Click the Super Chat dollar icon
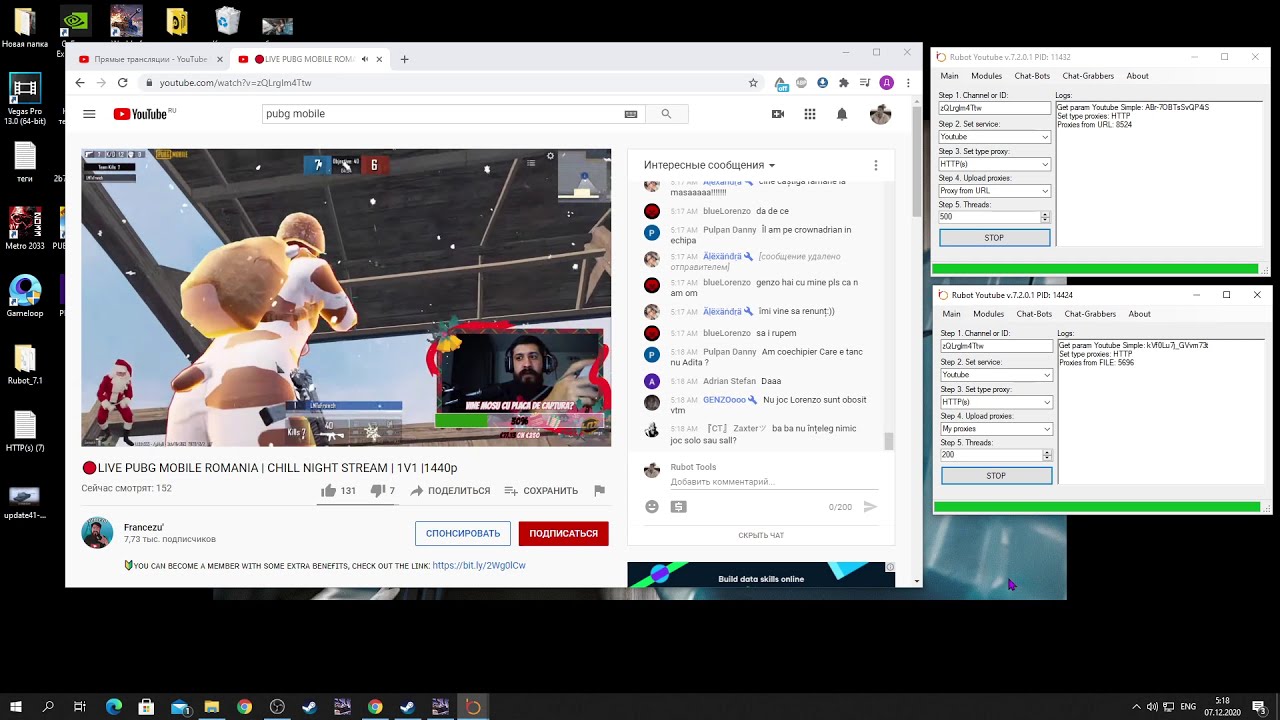This screenshot has width=1280, height=720. coord(679,507)
